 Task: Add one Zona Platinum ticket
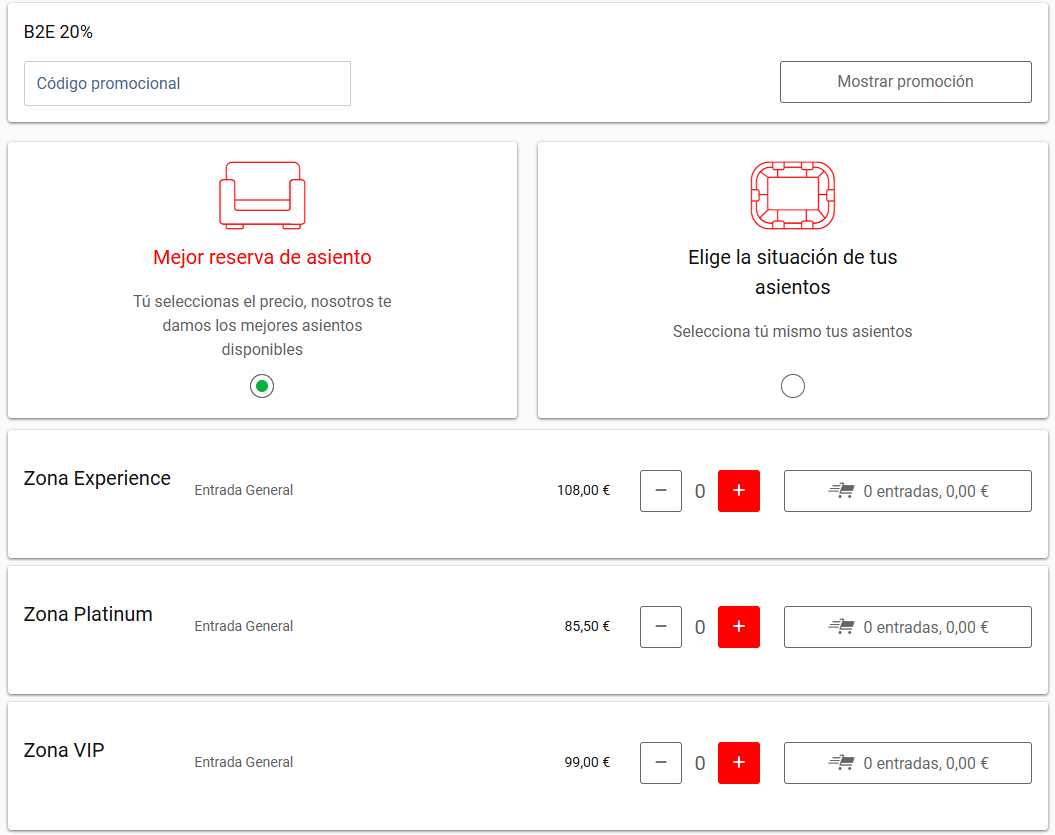[x=738, y=627]
